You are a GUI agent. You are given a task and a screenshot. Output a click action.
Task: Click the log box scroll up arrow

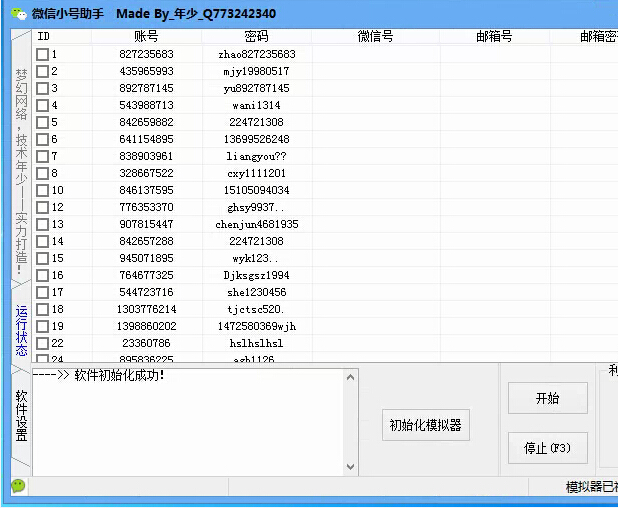[x=350, y=377]
